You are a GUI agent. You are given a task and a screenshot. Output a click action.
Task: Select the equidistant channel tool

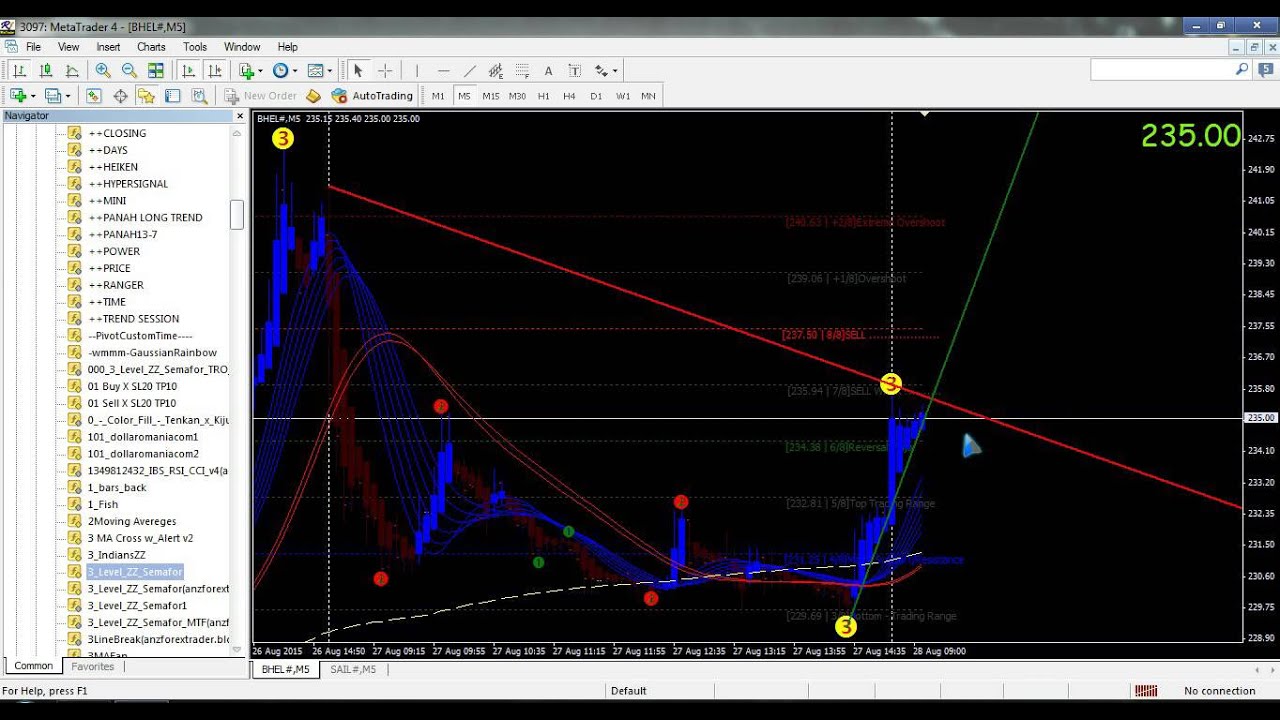[x=496, y=70]
